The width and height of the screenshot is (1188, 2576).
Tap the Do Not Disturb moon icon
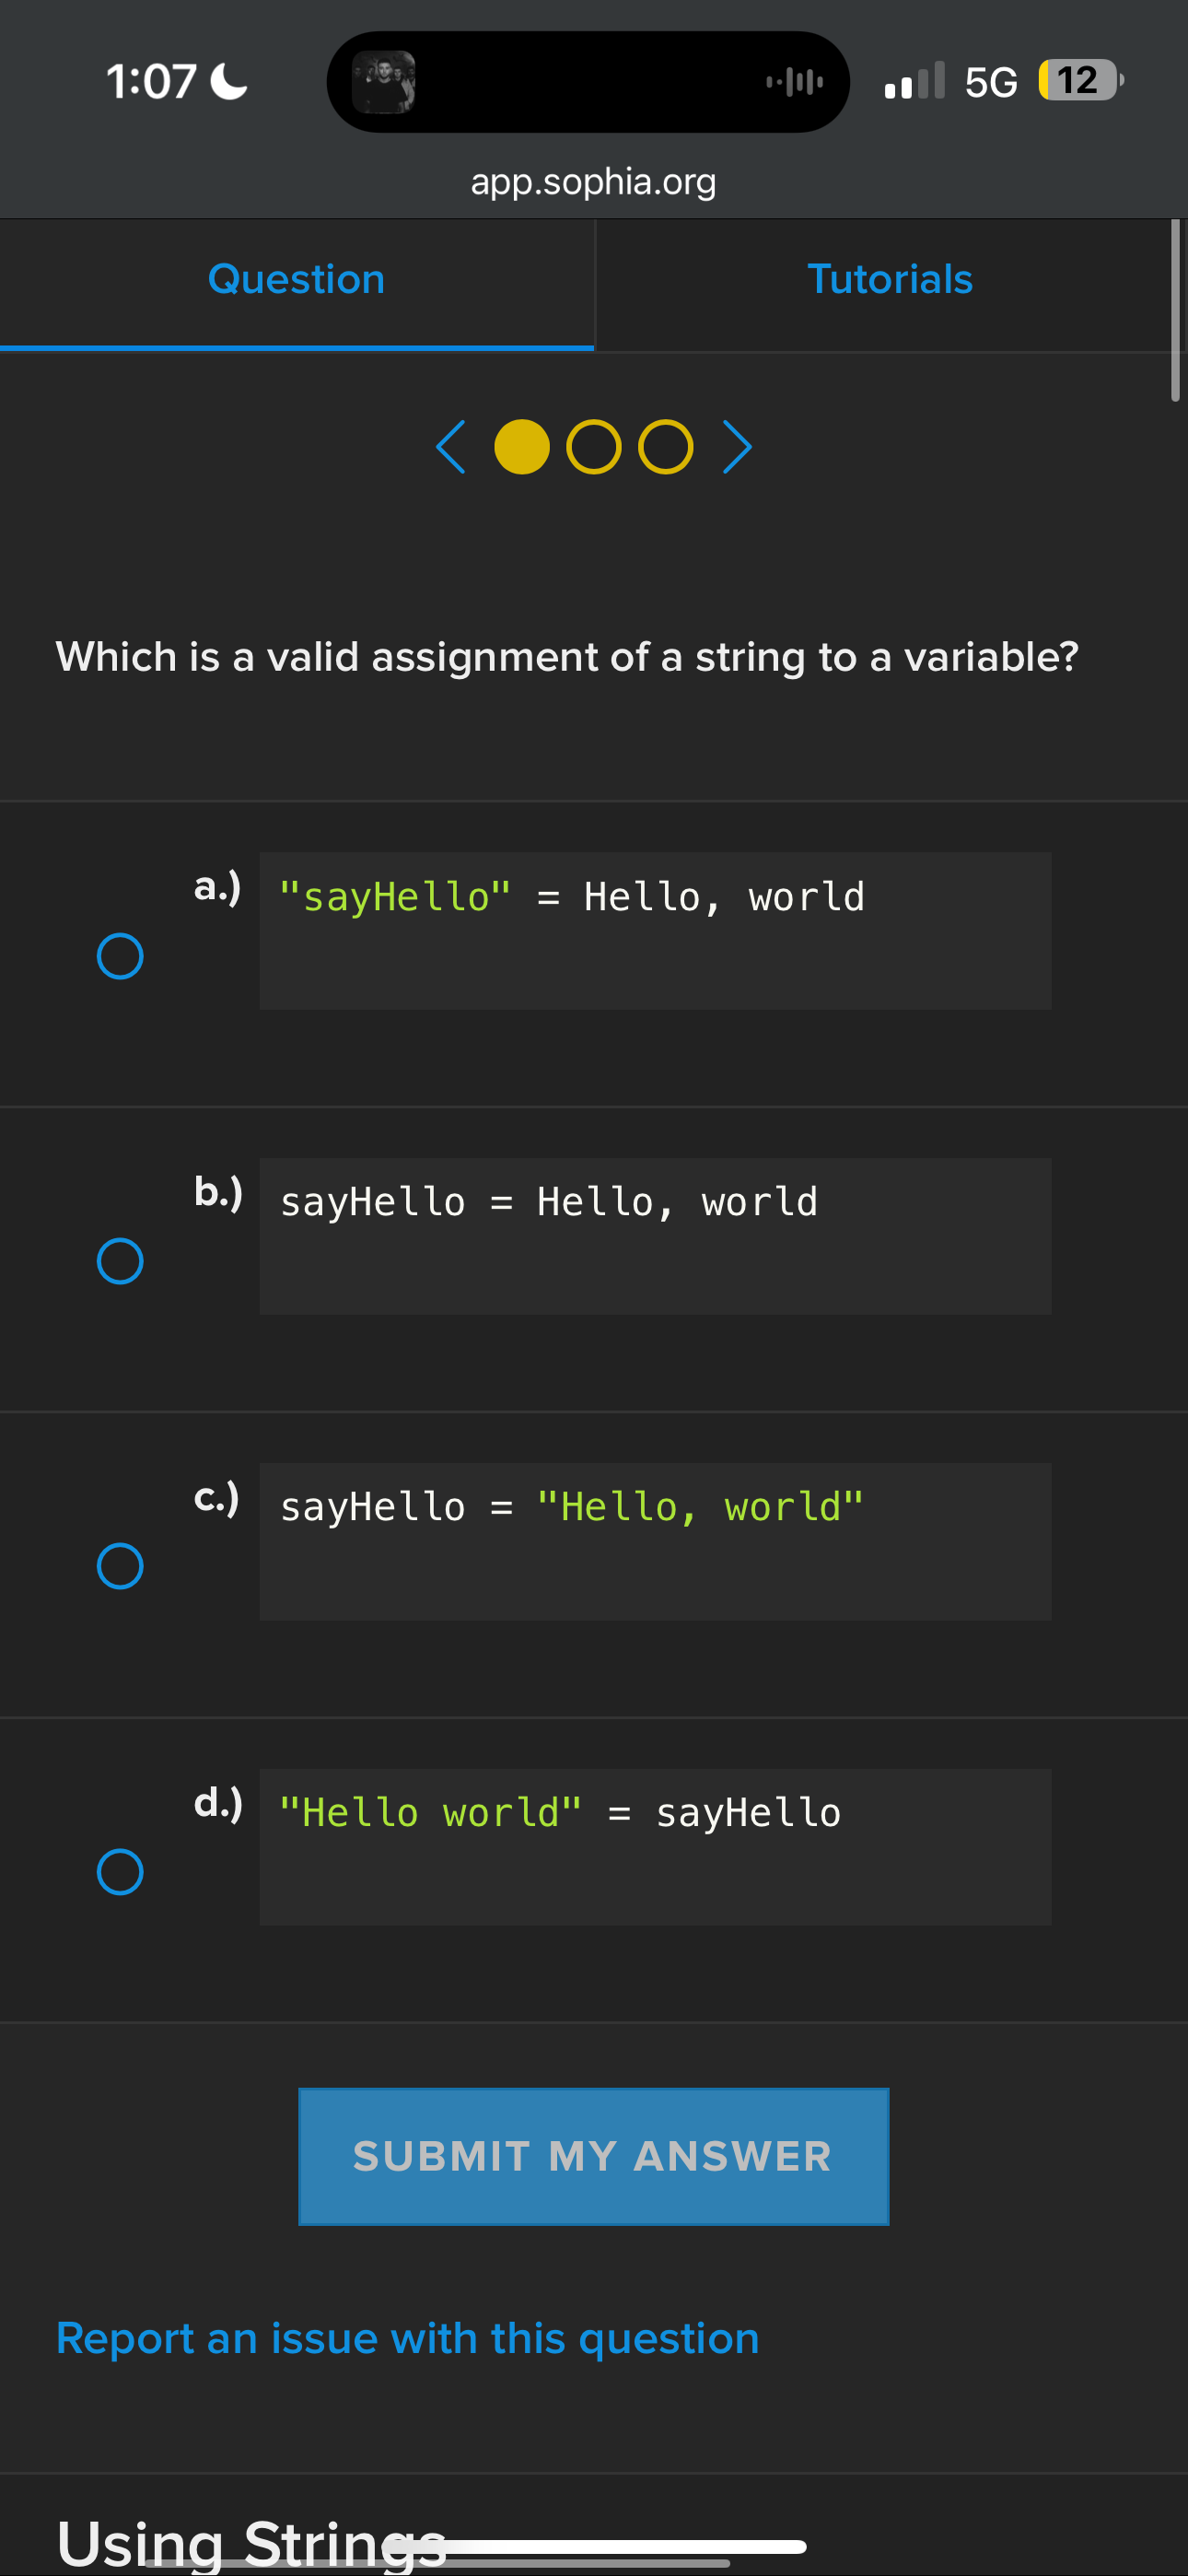229,81
